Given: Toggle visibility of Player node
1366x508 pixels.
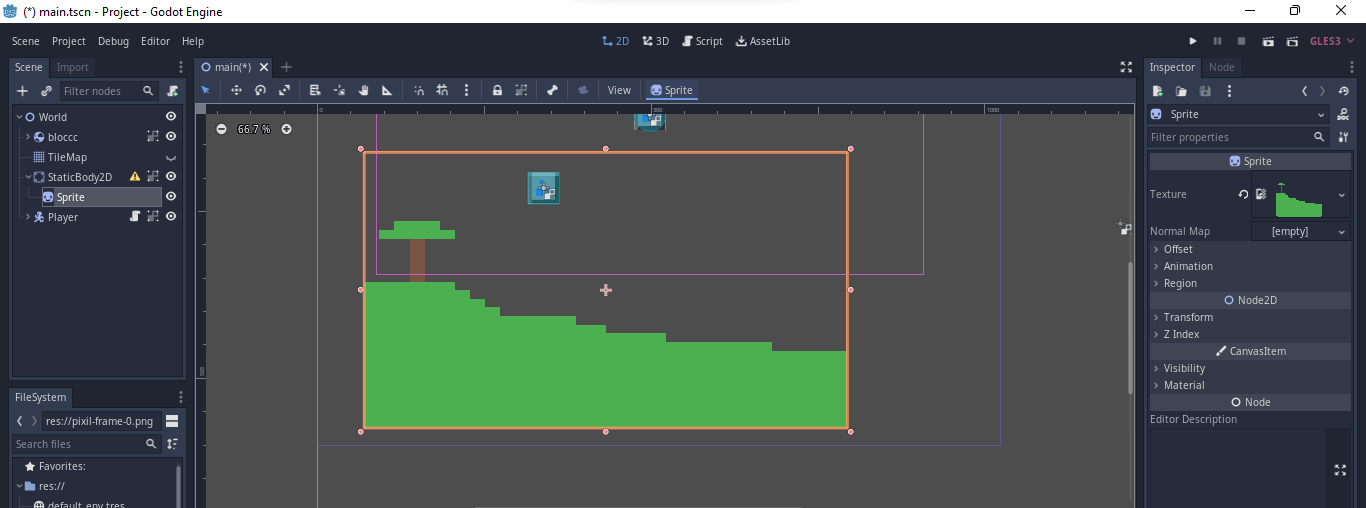Looking at the screenshot, I should point(171,217).
